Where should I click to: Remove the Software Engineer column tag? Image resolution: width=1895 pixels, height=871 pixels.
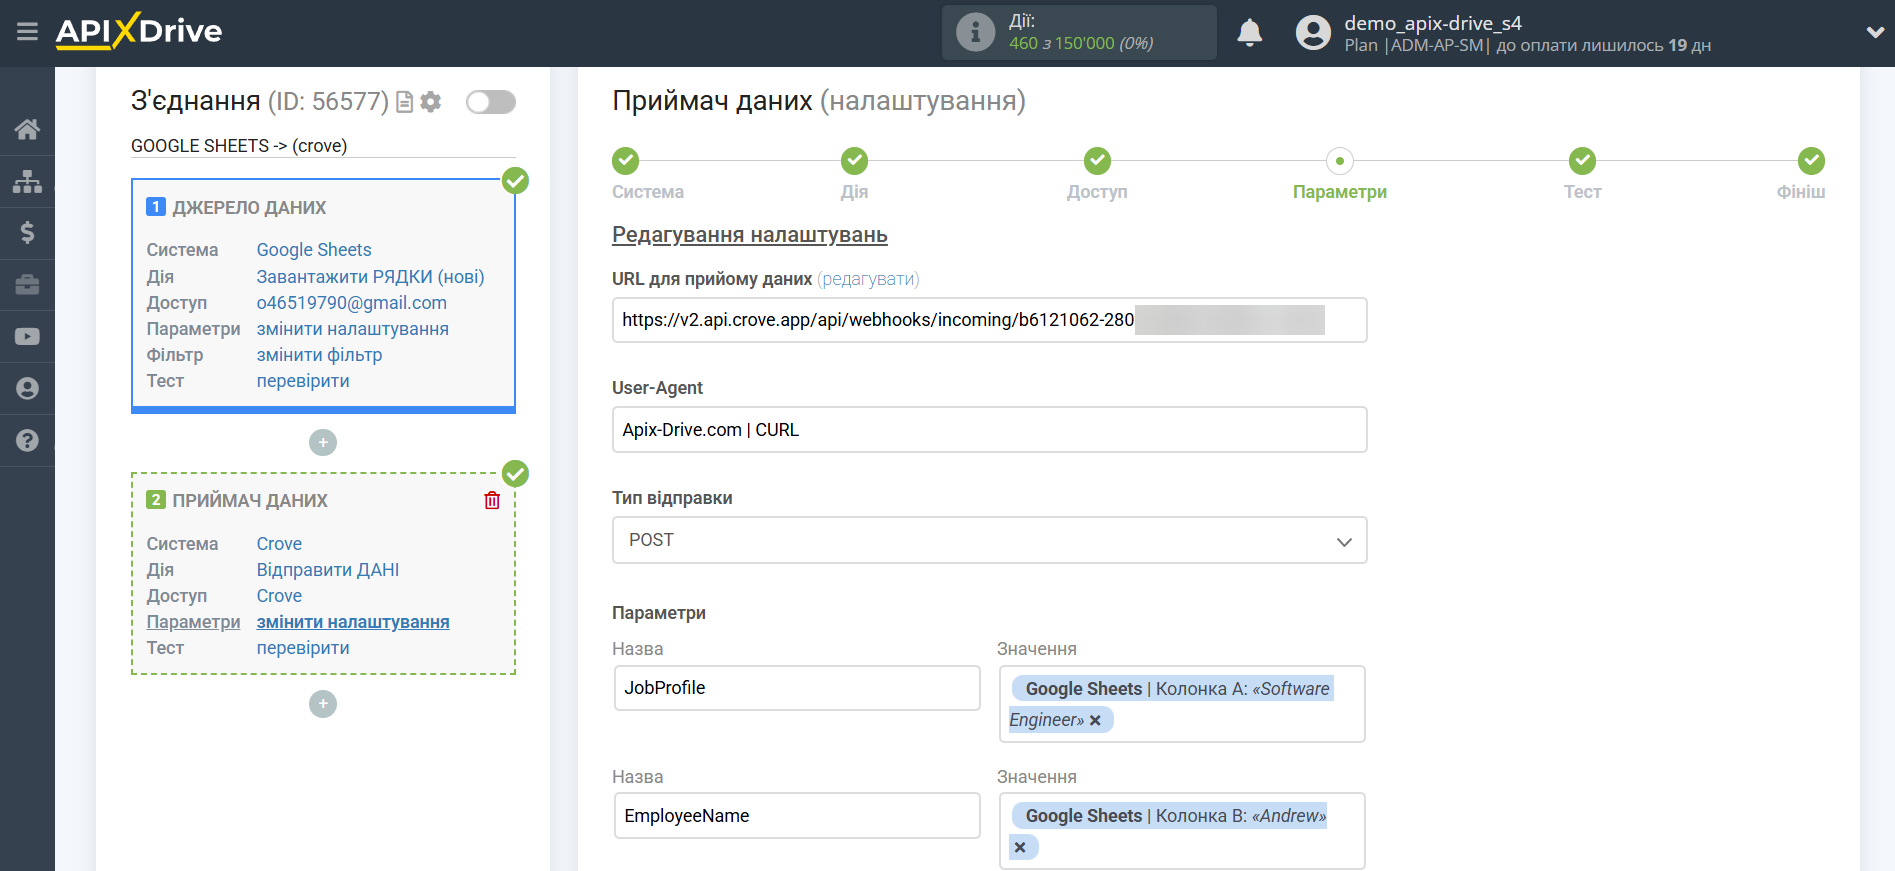[1095, 720]
